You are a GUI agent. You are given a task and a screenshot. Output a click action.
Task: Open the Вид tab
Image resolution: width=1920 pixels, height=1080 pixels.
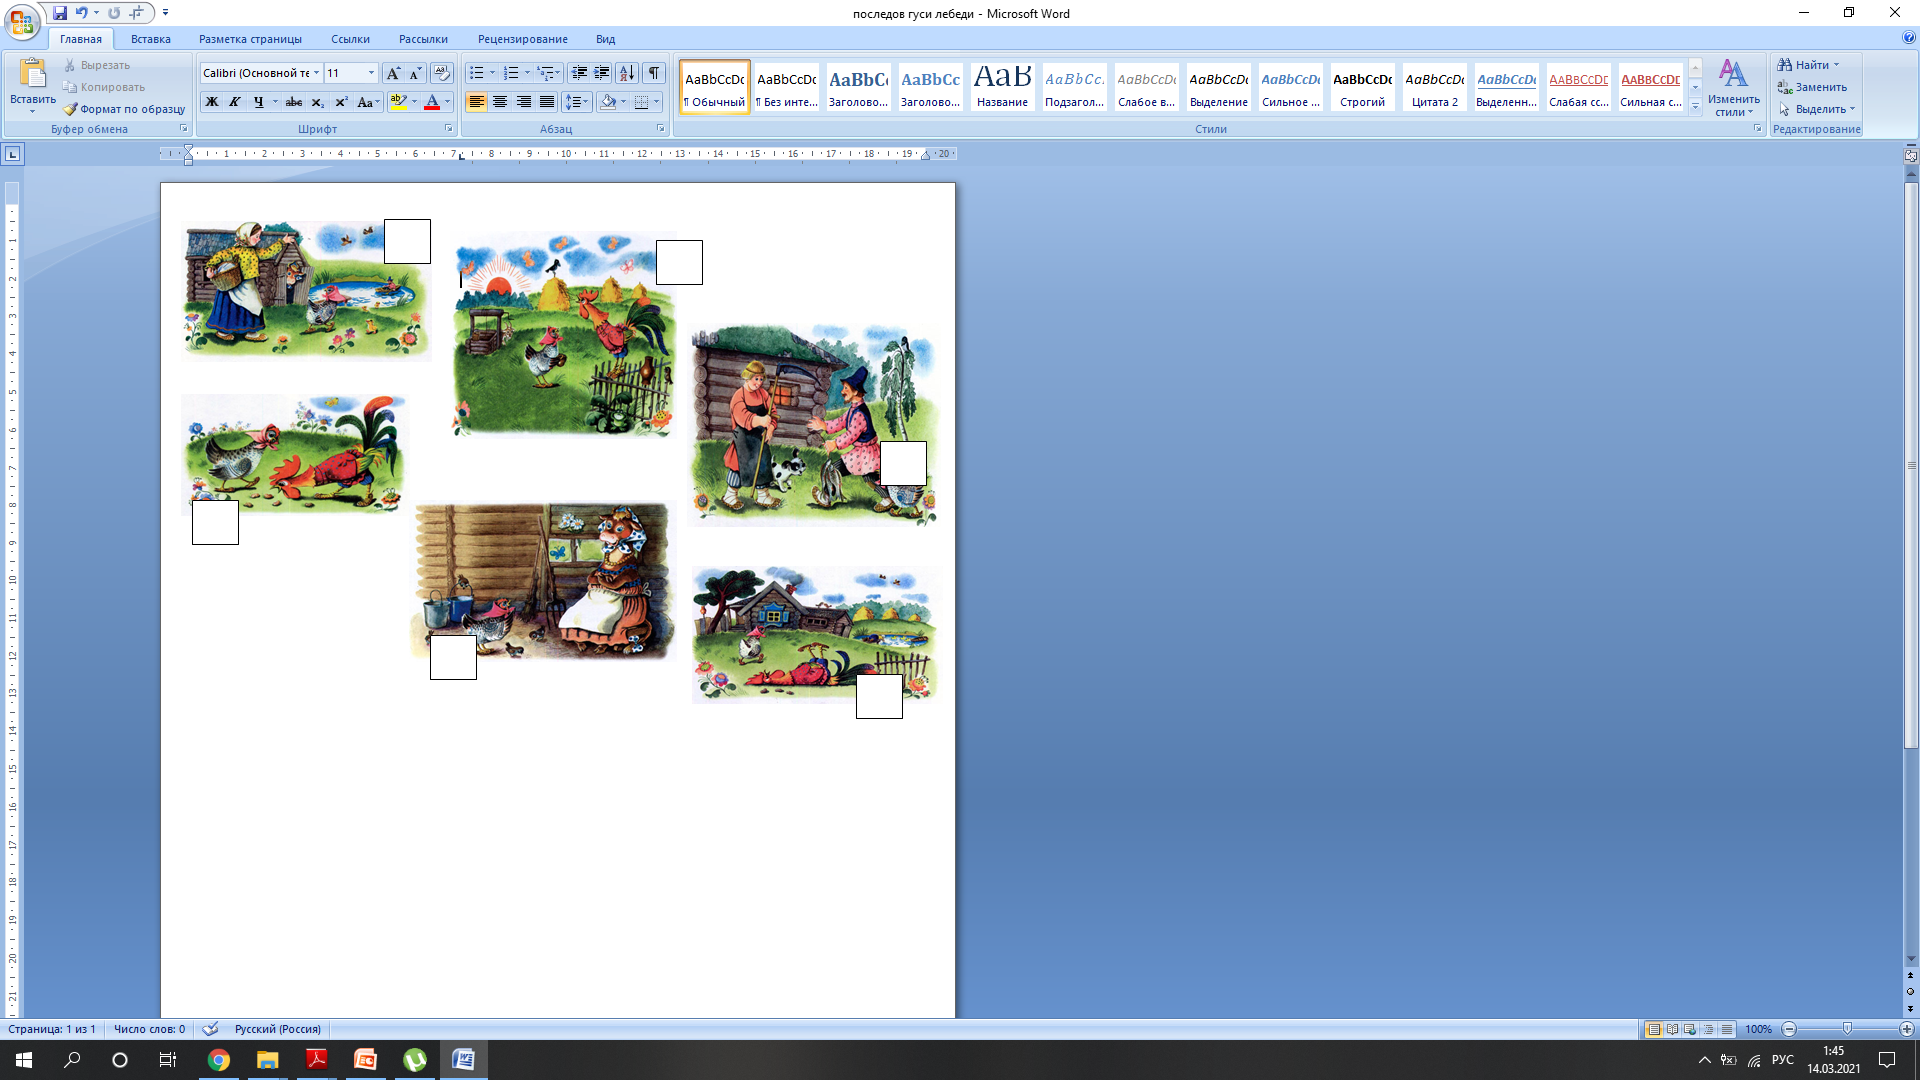[605, 39]
